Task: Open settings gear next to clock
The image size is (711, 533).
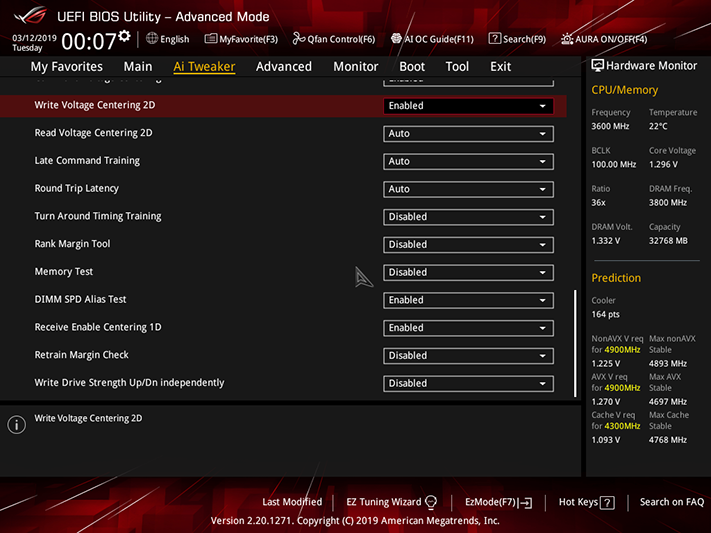Action: [124, 36]
